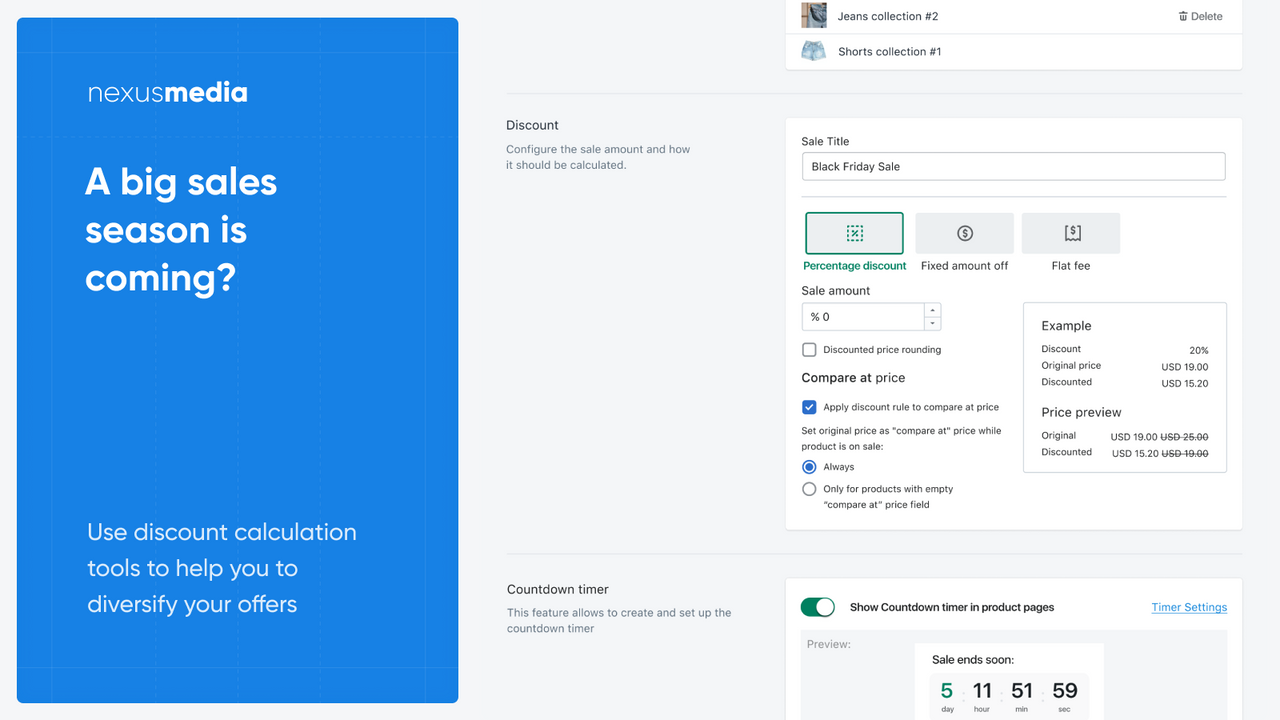
Task: Choose Only for products with empty compare at price
Action: coord(808,488)
